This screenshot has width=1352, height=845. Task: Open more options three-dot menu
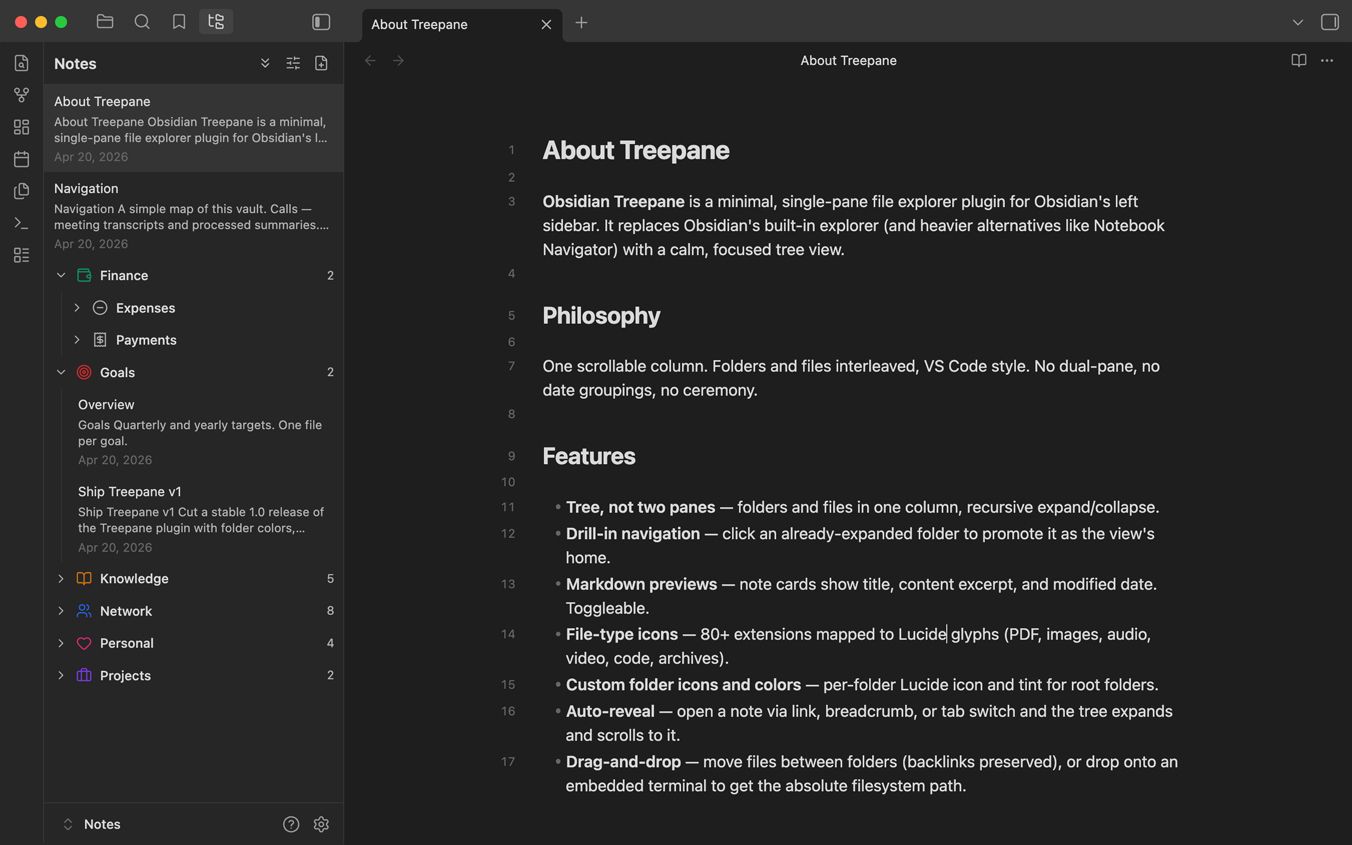pos(1327,61)
